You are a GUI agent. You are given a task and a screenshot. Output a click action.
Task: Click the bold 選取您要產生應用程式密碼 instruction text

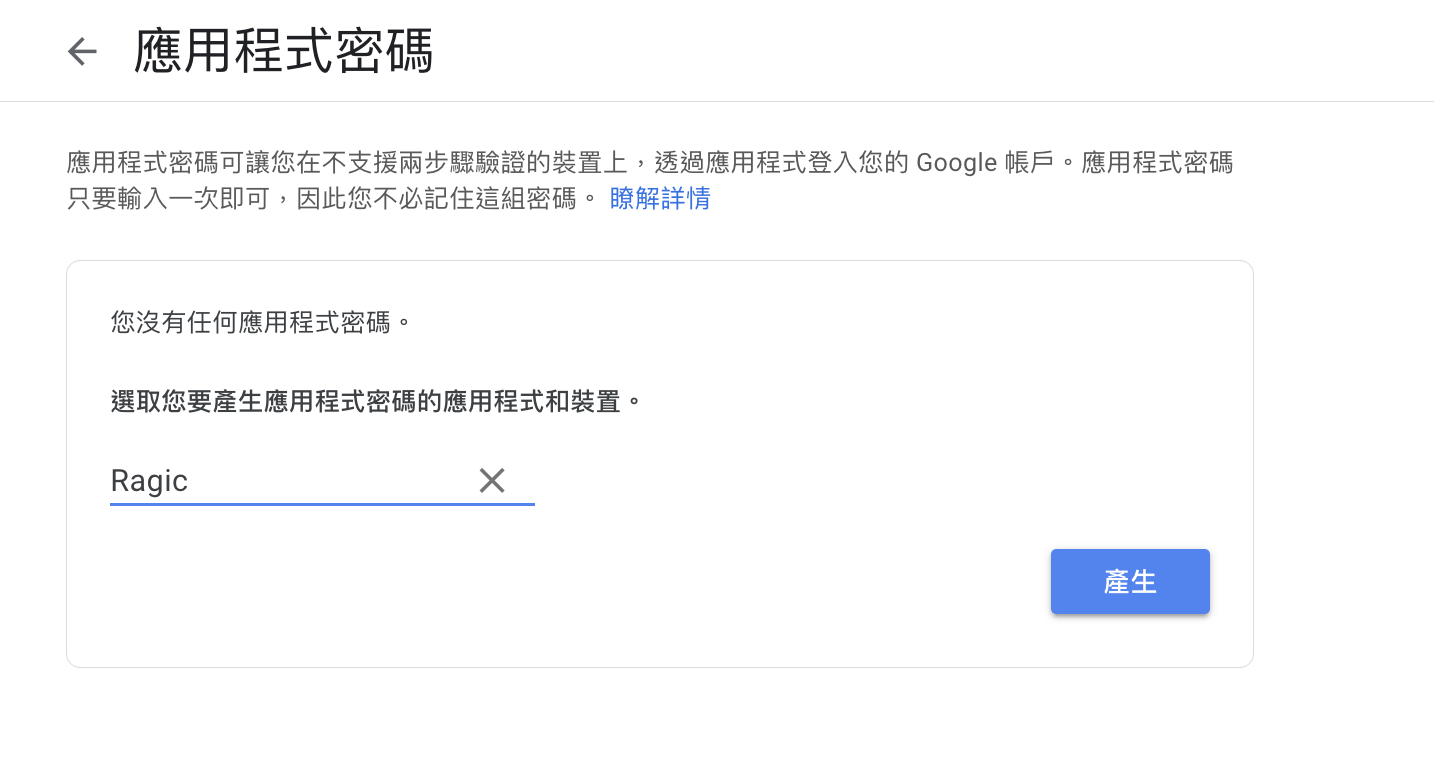coord(376,402)
